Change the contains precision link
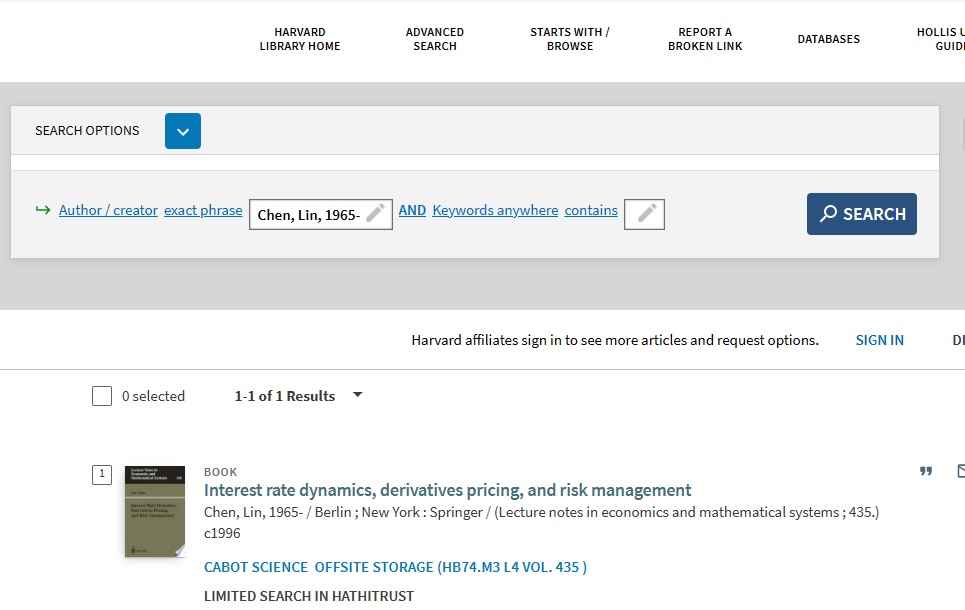Image resolution: width=965 pixels, height=610 pixels. [591, 211]
